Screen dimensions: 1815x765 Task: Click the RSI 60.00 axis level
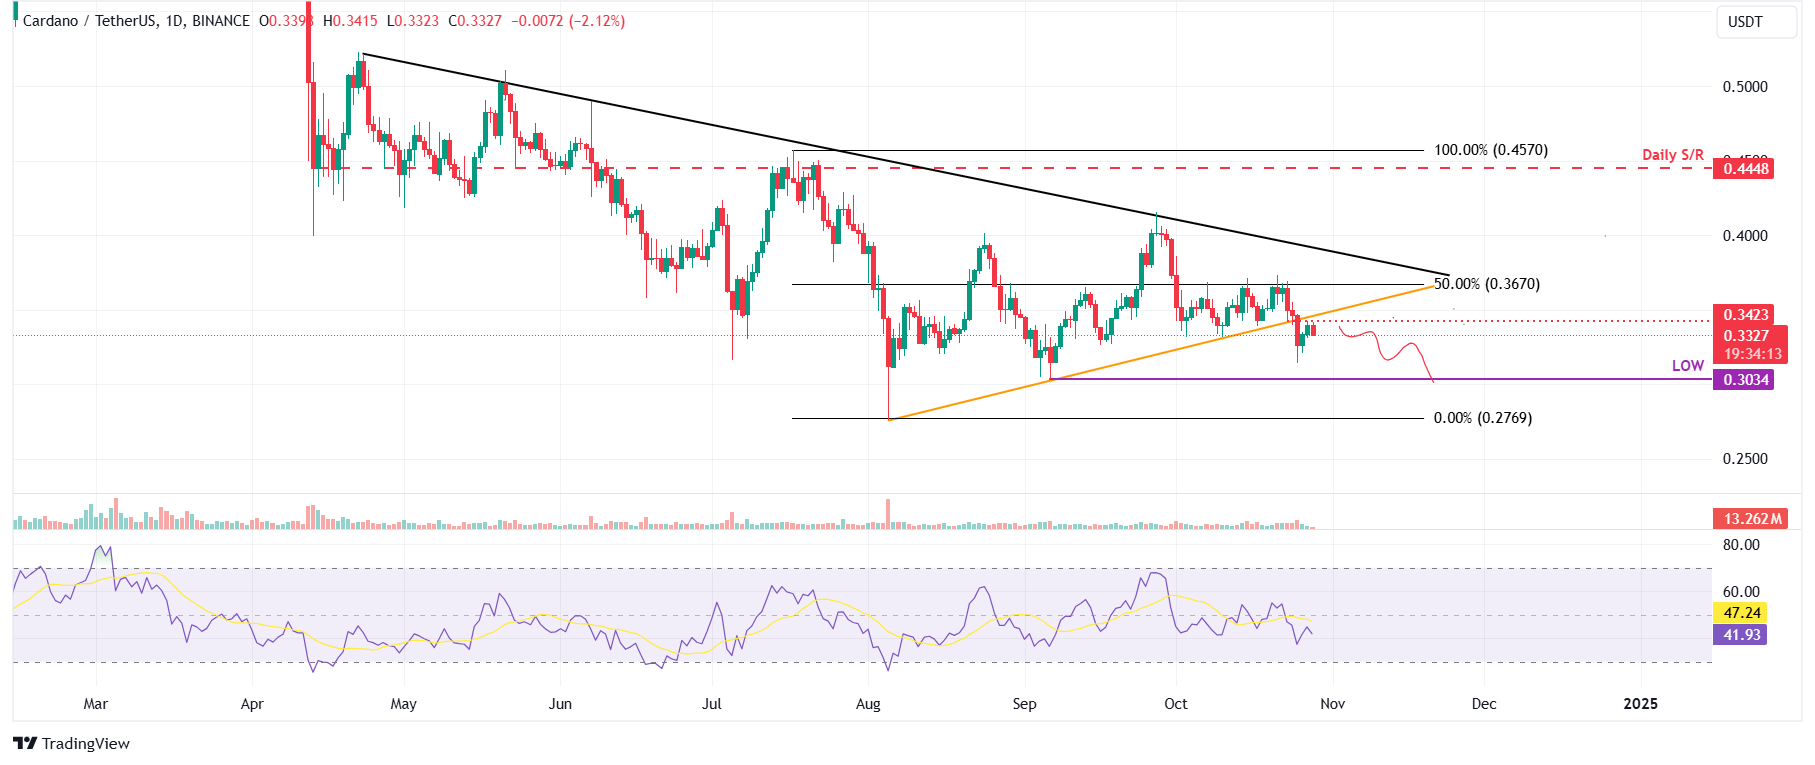pos(1741,592)
